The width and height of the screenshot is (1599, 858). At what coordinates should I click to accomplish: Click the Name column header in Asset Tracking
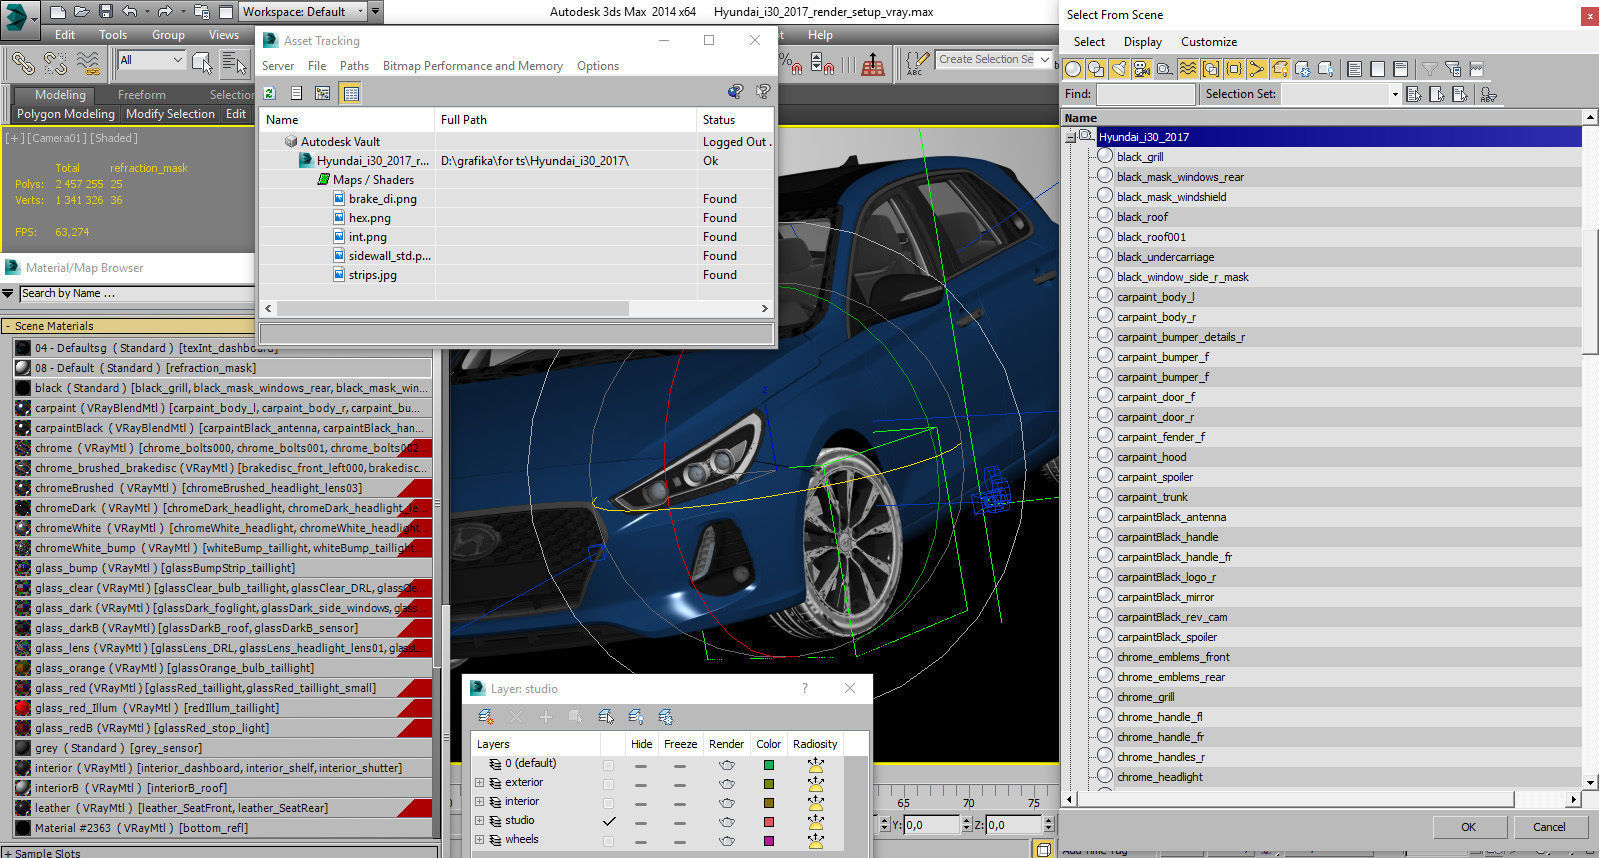347,119
